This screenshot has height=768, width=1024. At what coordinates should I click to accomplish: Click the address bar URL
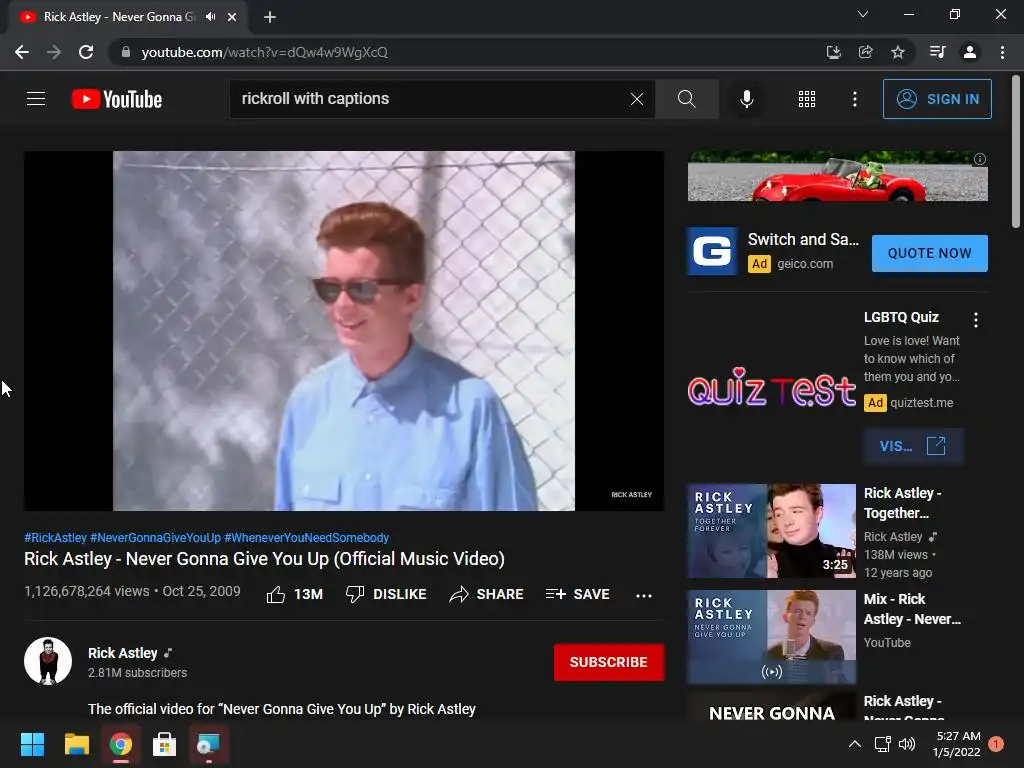tap(264, 52)
